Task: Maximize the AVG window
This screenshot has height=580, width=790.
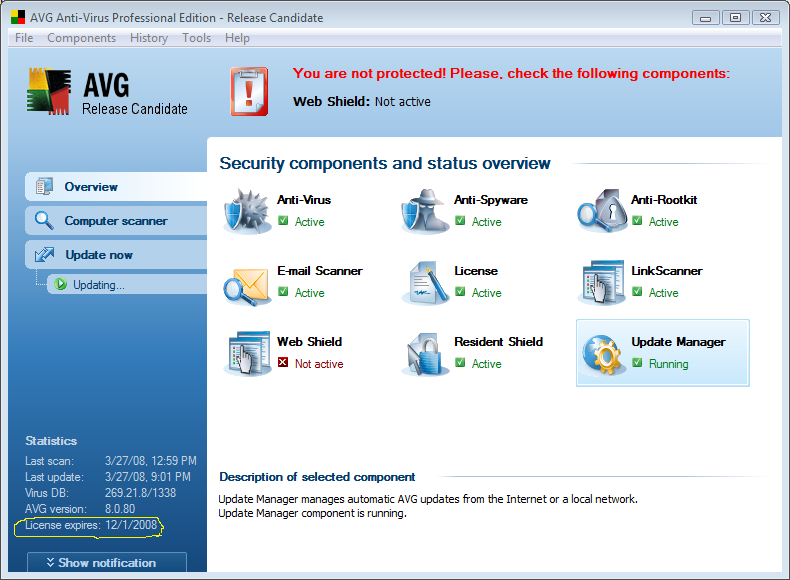Action: point(735,18)
